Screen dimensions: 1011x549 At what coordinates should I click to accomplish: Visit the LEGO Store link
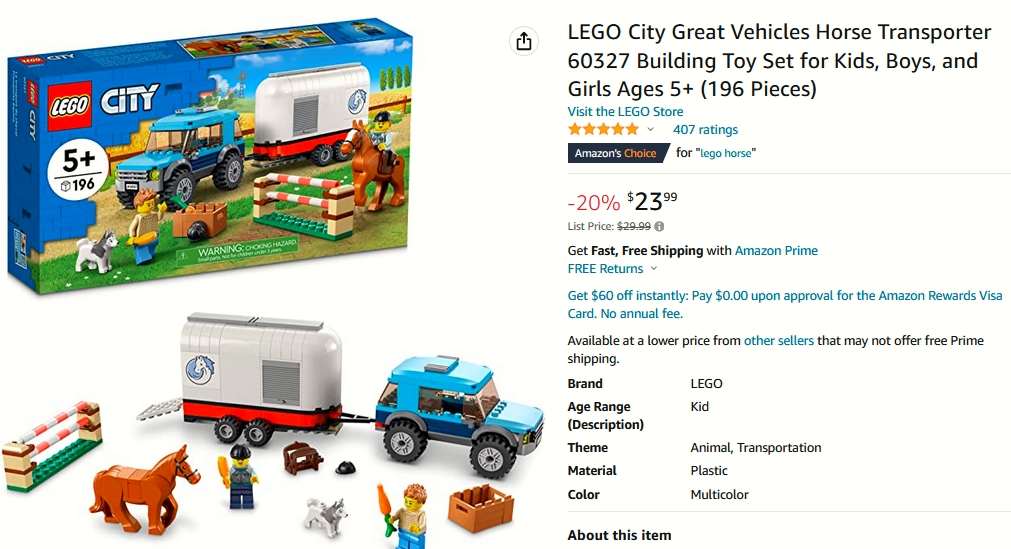point(625,112)
